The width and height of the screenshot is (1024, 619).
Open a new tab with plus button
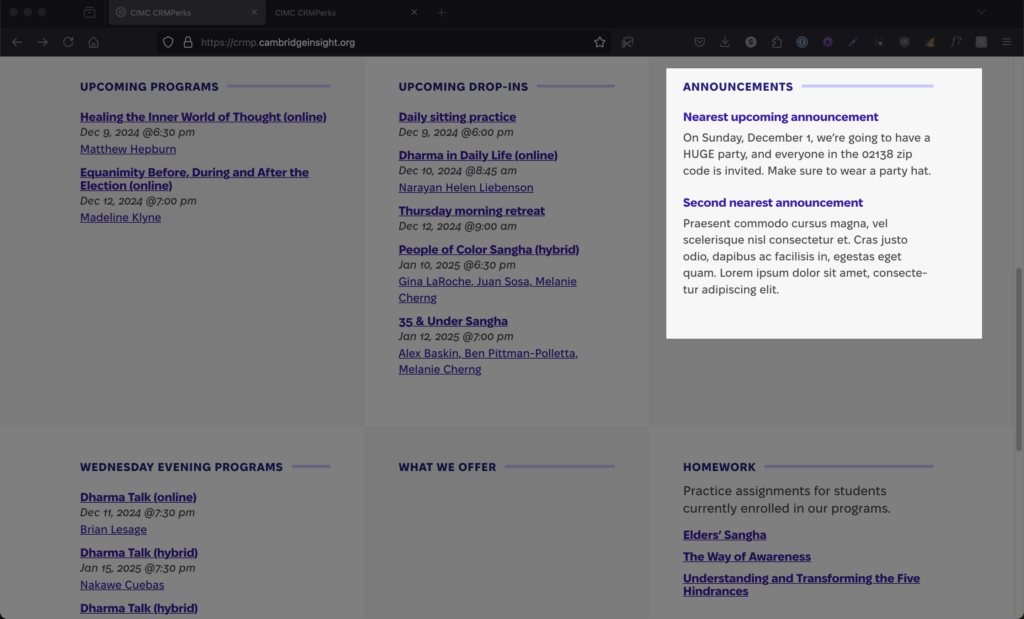point(441,12)
